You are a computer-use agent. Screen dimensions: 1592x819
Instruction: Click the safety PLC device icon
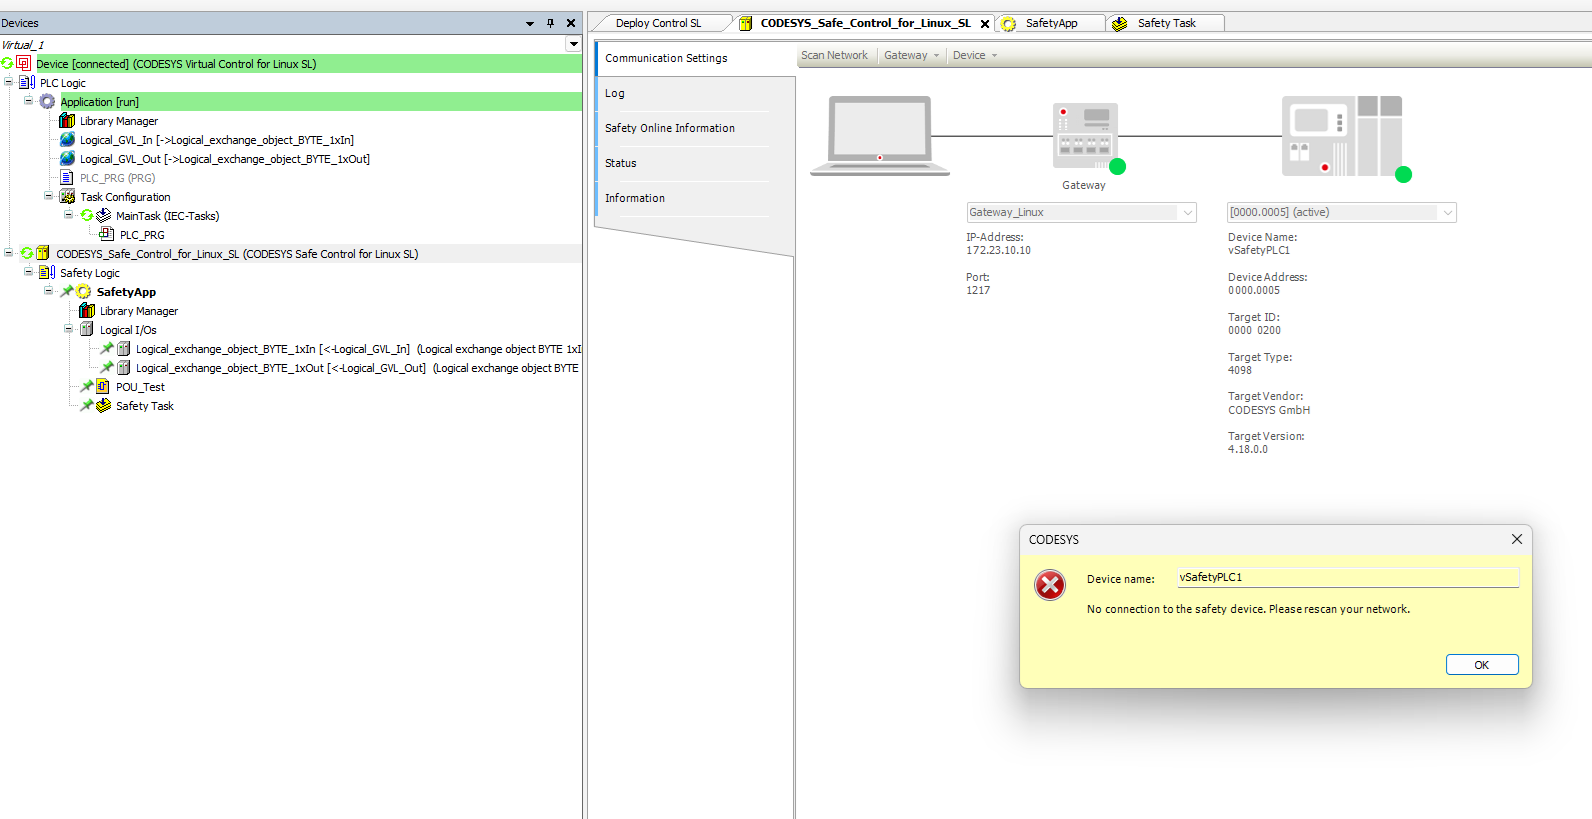point(1342,137)
